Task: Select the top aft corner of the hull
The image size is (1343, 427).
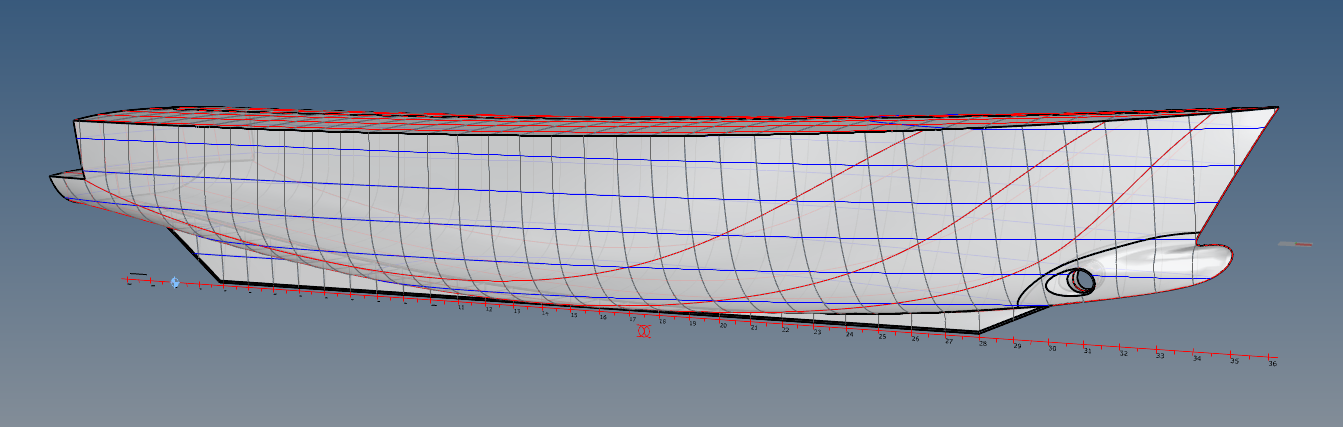Action: tap(76, 122)
